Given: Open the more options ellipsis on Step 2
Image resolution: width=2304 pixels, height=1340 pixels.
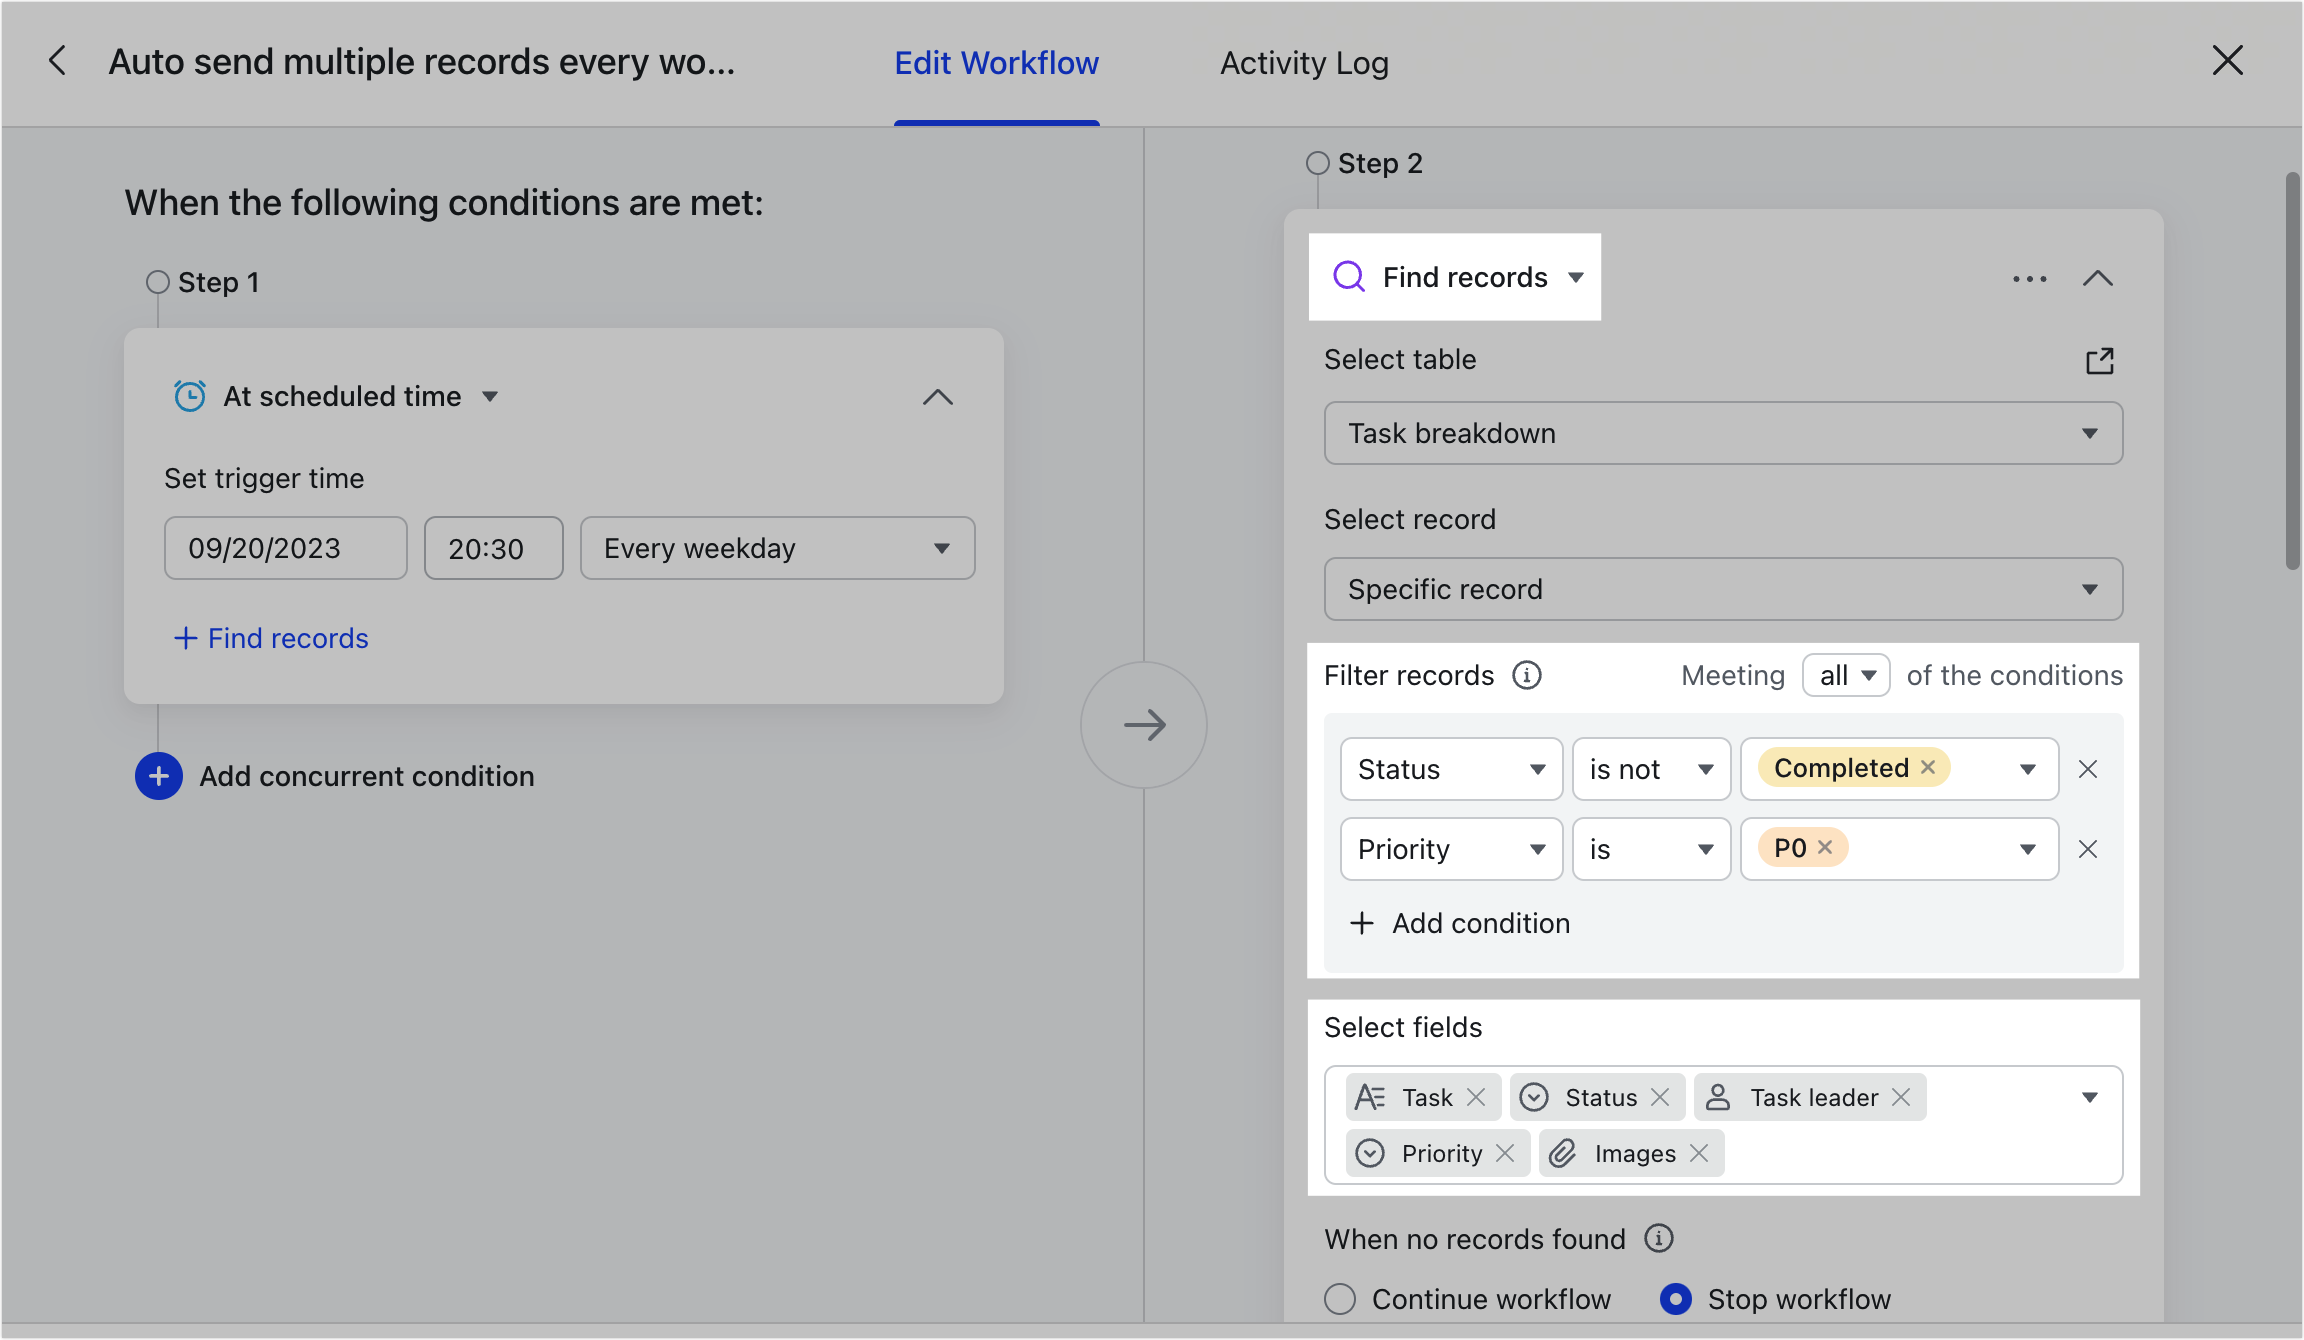Looking at the screenshot, I should (x=2028, y=279).
